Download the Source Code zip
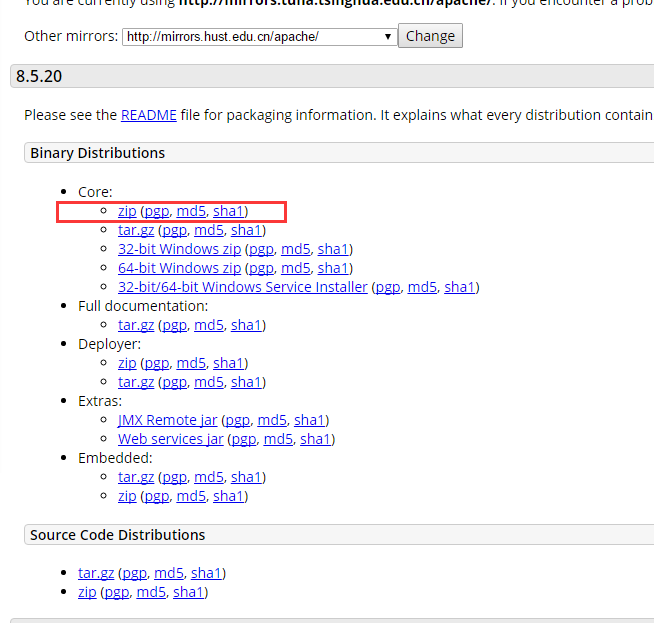Image resolution: width=655 pixels, height=624 pixels. pos(87,592)
